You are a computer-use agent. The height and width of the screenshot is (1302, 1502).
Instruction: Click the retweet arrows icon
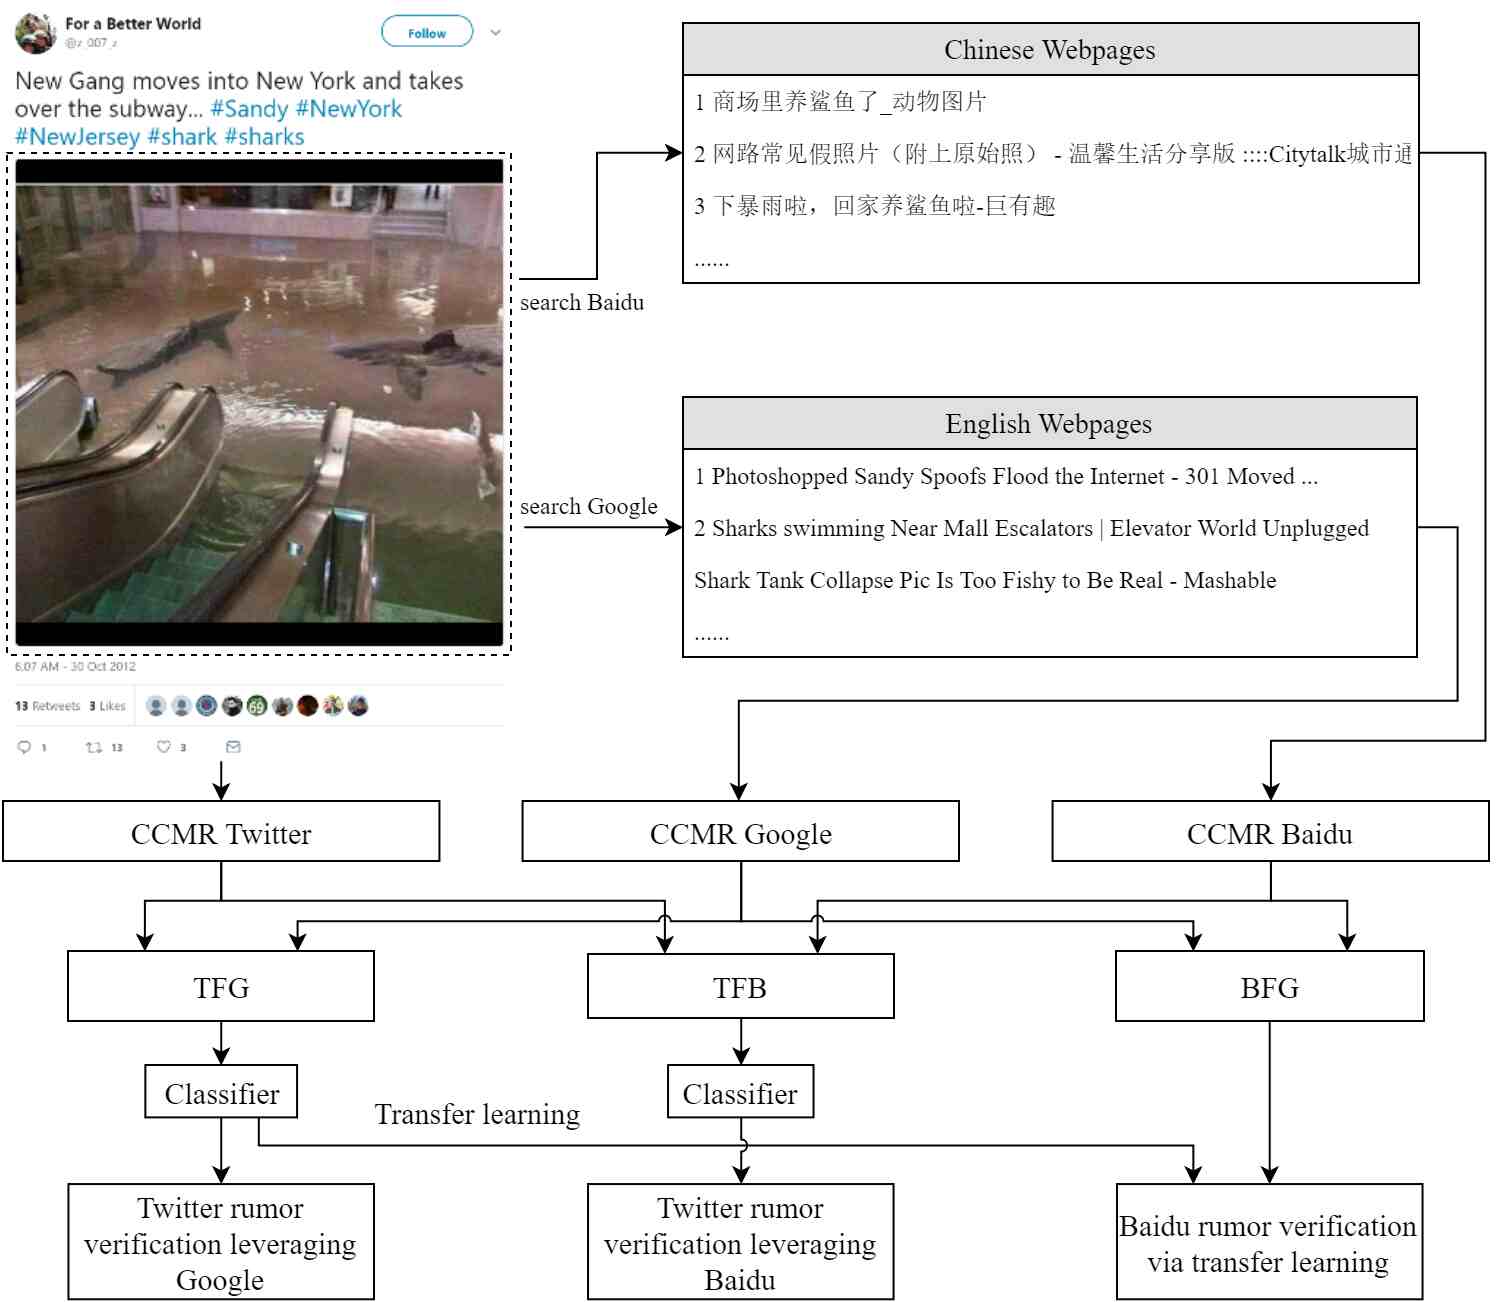coord(94,747)
